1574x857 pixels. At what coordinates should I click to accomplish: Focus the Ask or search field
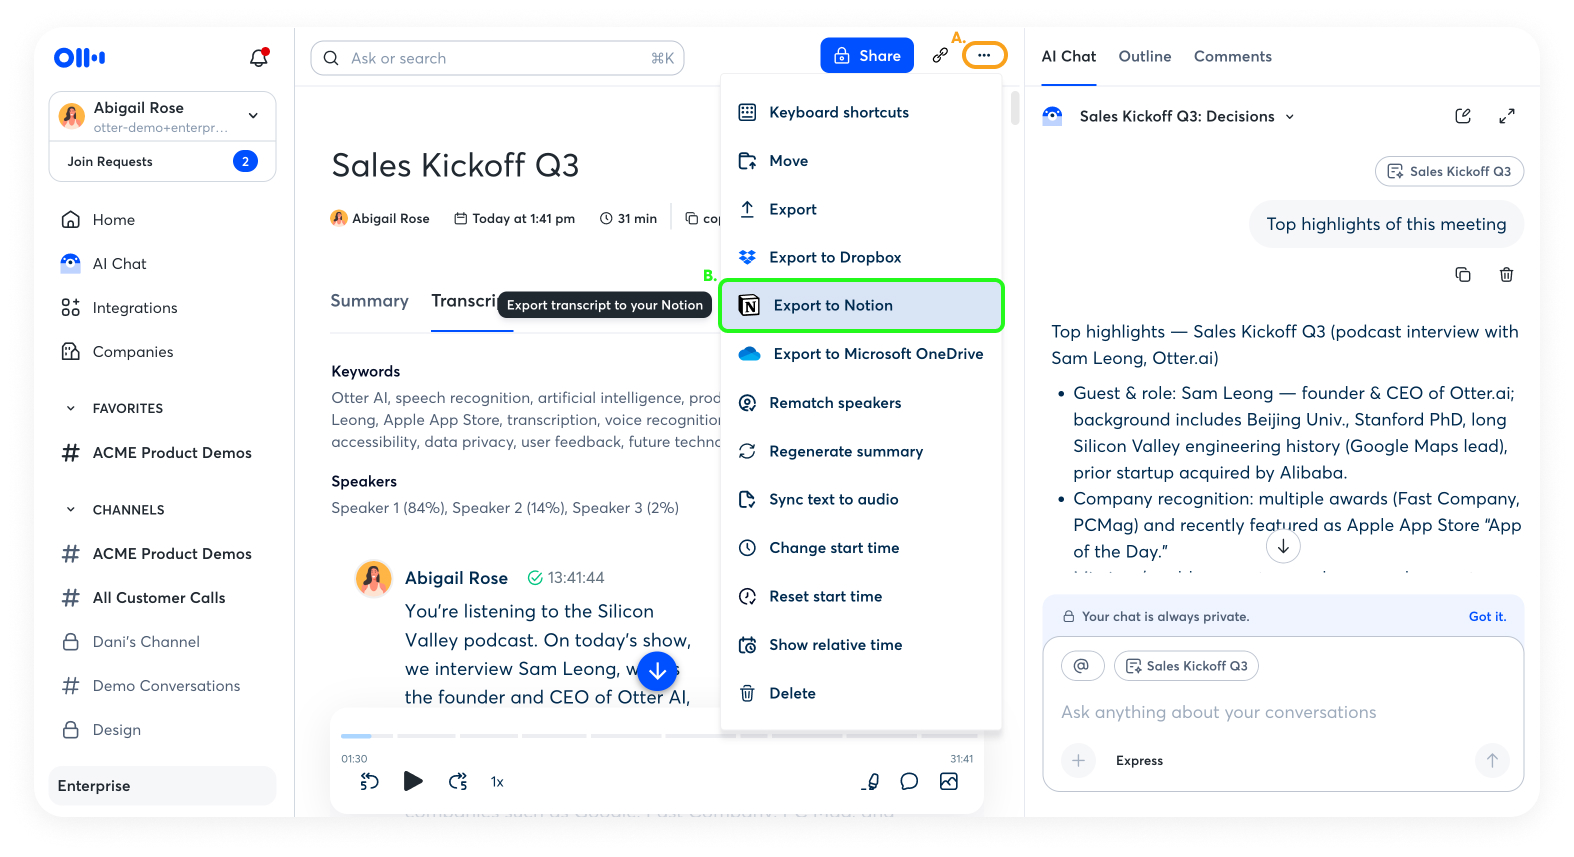[498, 58]
